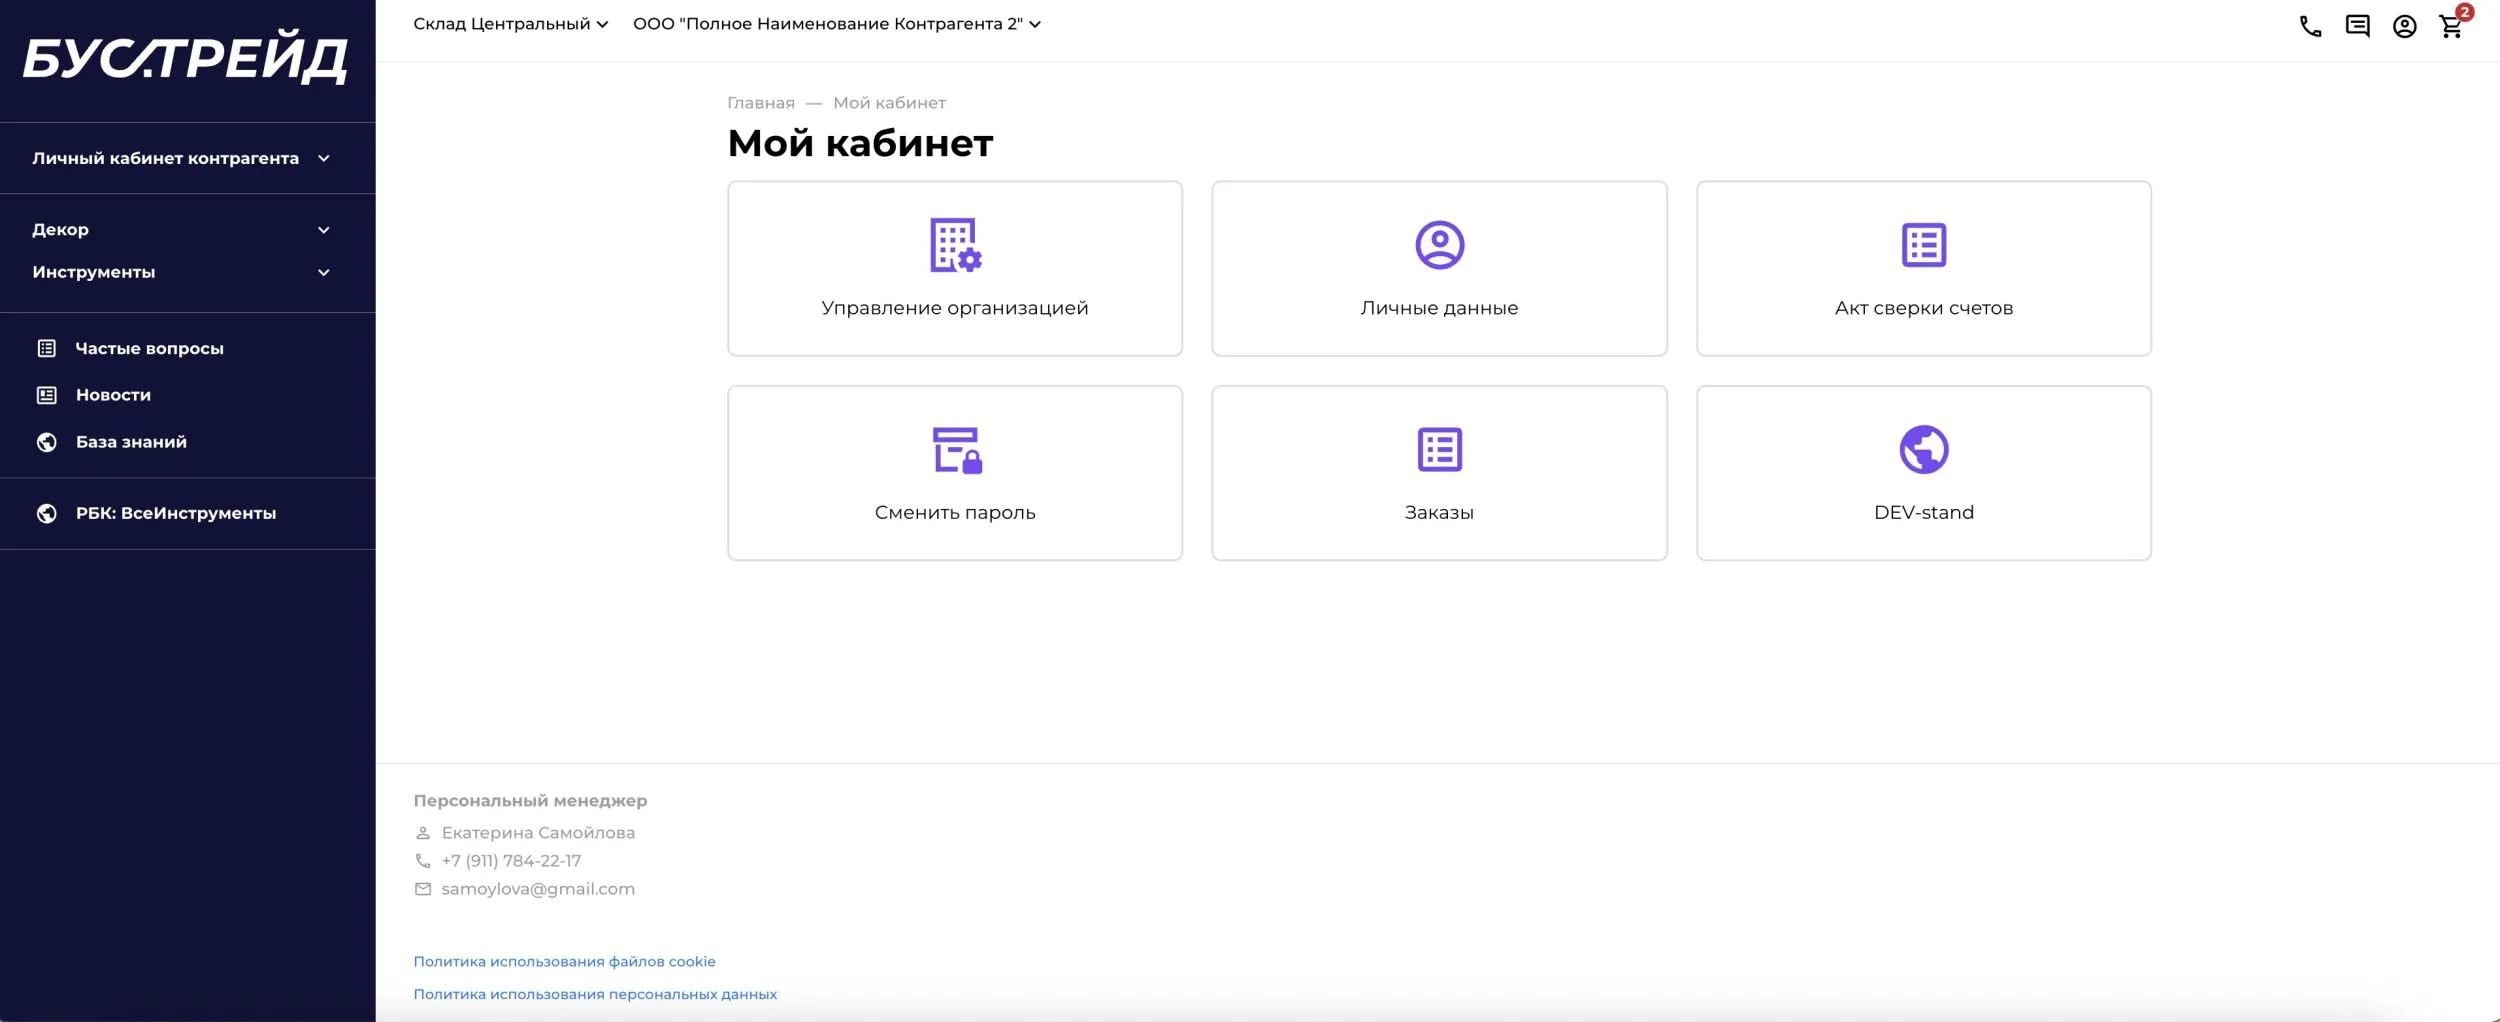Image resolution: width=2500 pixels, height=1022 pixels.
Task: Click the Главная breadcrumb link
Action: (x=760, y=103)
